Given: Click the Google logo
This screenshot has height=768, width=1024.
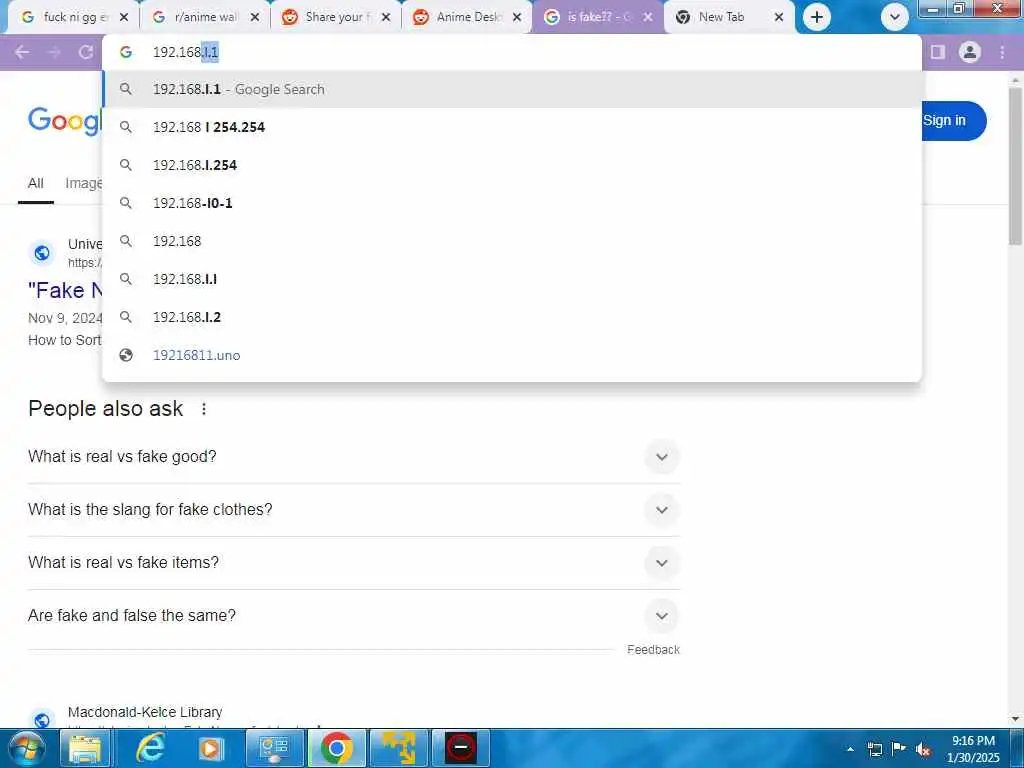Looking at the screenshot, I should coord(65,121).
